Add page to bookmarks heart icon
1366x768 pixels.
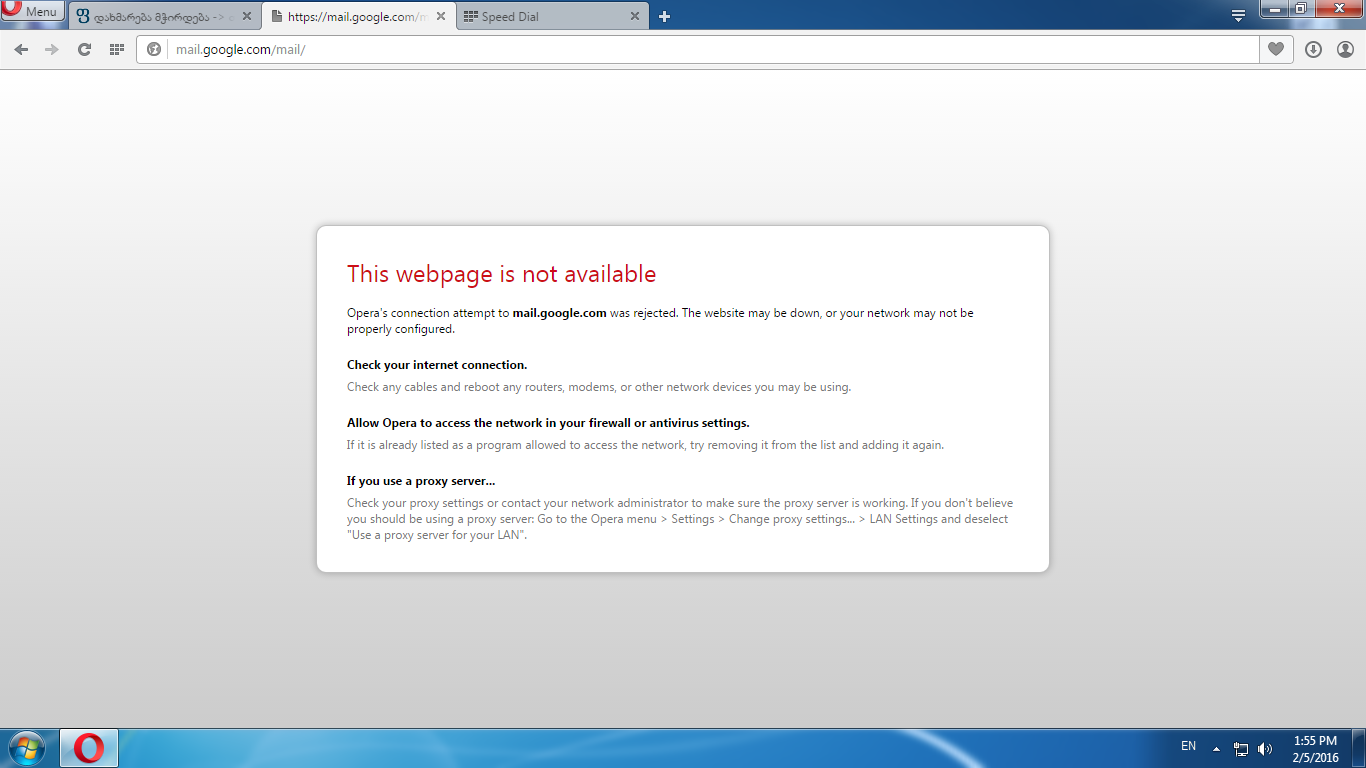pos(1275,49)
